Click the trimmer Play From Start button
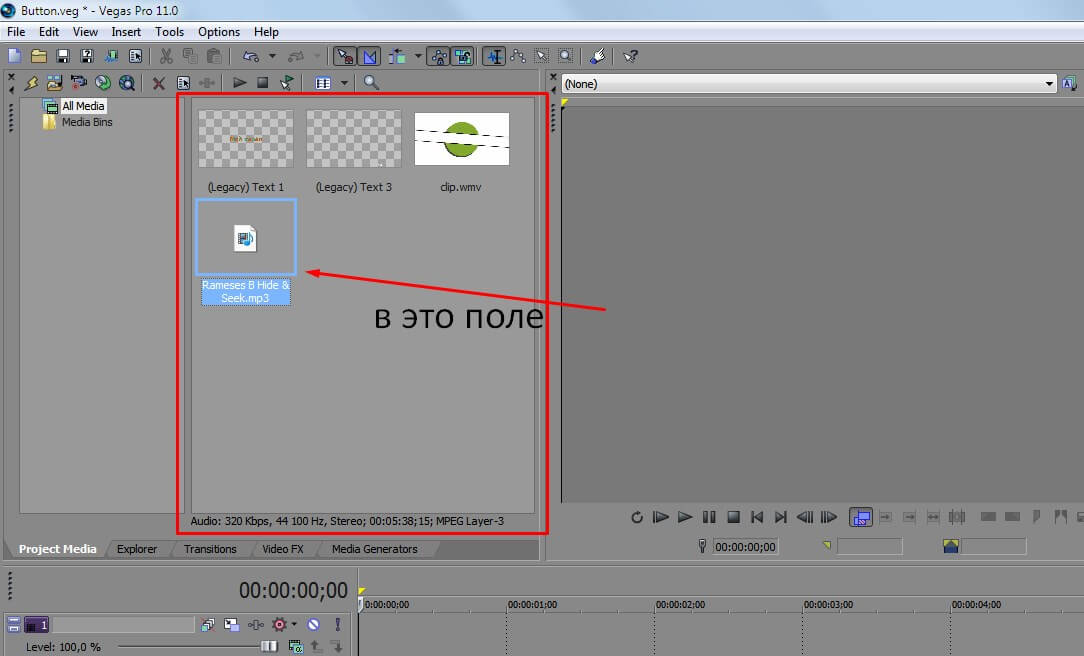Image resolution: width=1084 pixels, height=656 pixels. coord(661,517)
